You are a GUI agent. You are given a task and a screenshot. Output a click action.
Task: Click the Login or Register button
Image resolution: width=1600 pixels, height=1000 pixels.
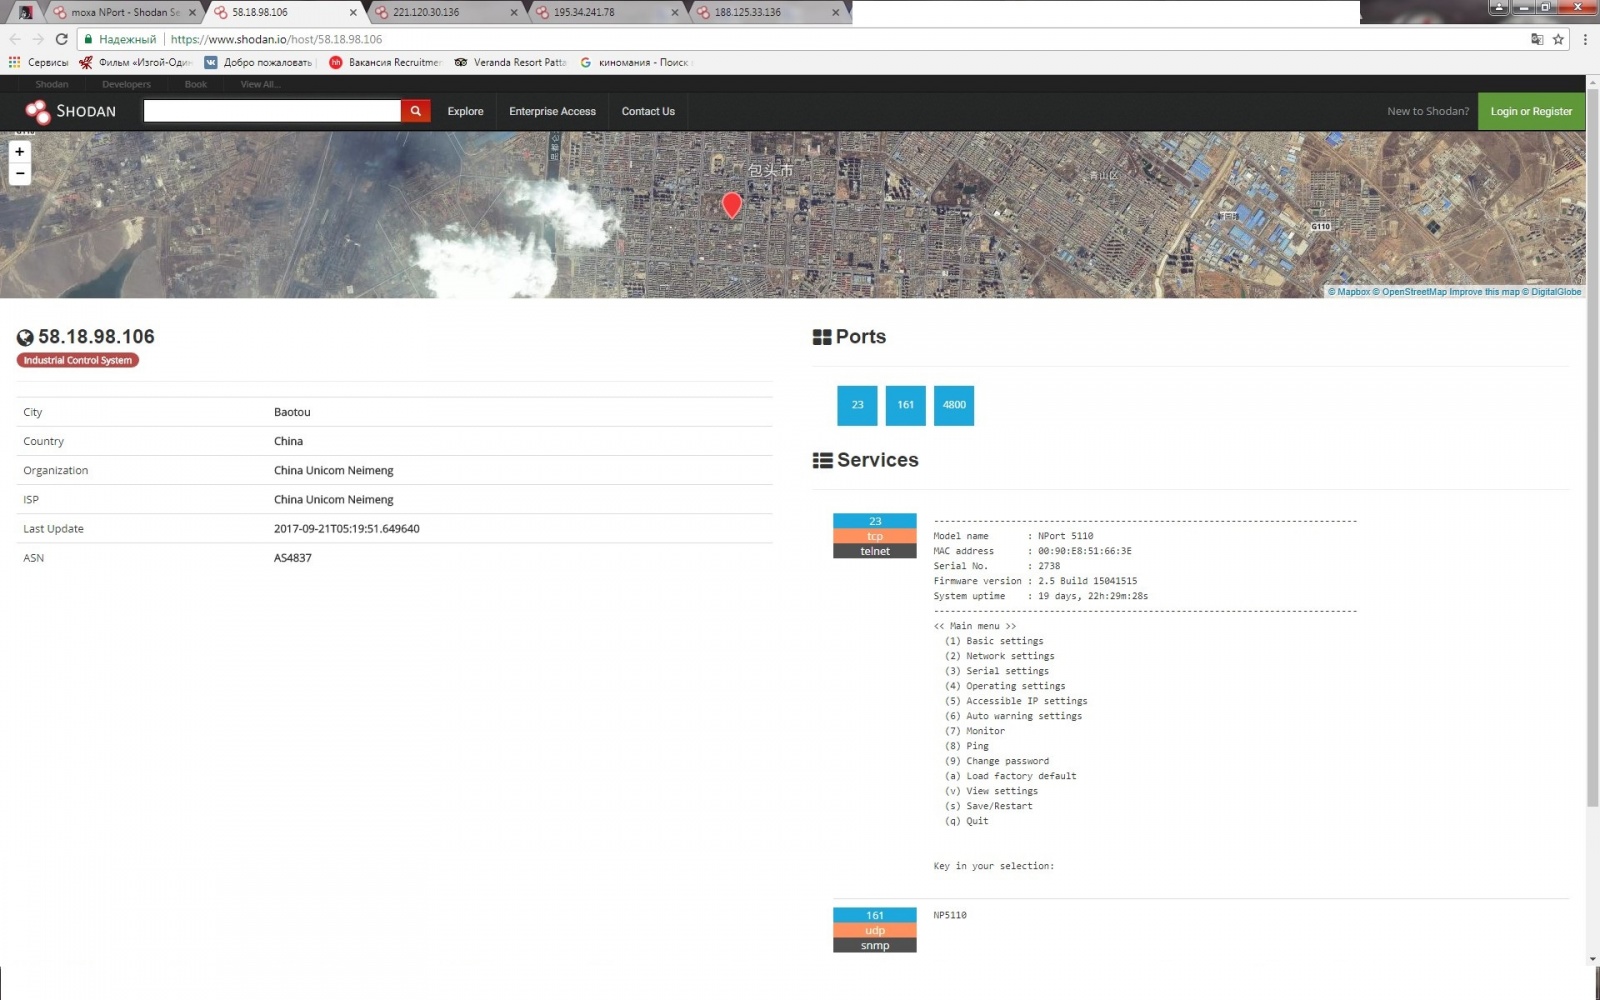[x=1531, y=111]
